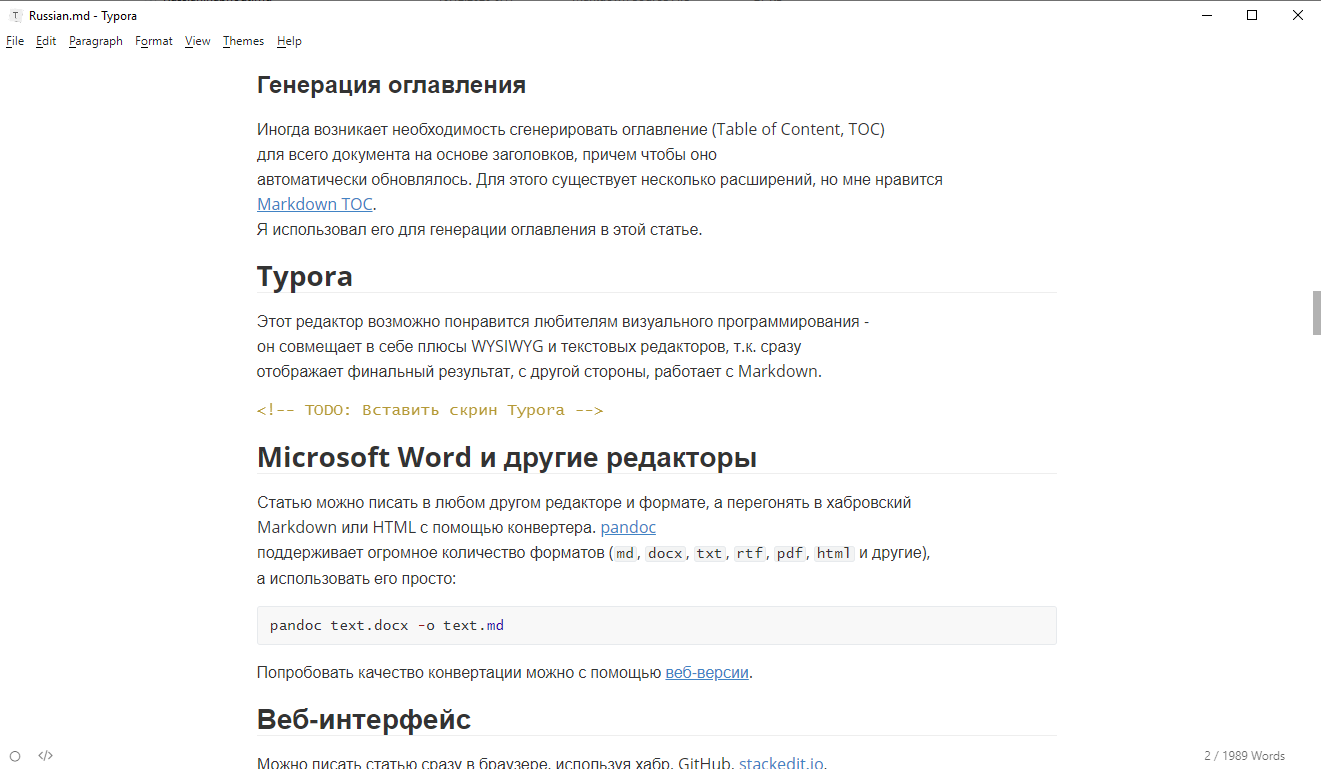1321x769 pixels.
Task: Open the Format menu
Action: click(x=154, y=41)
